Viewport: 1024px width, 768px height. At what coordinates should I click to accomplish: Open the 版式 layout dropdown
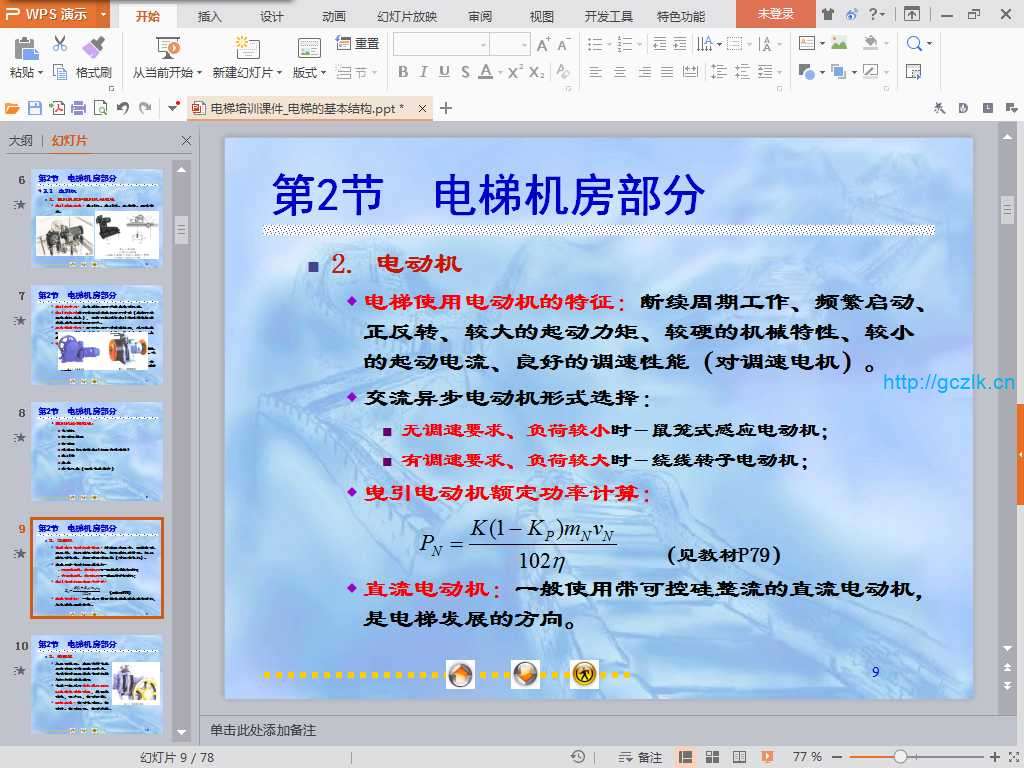[309, 72]
